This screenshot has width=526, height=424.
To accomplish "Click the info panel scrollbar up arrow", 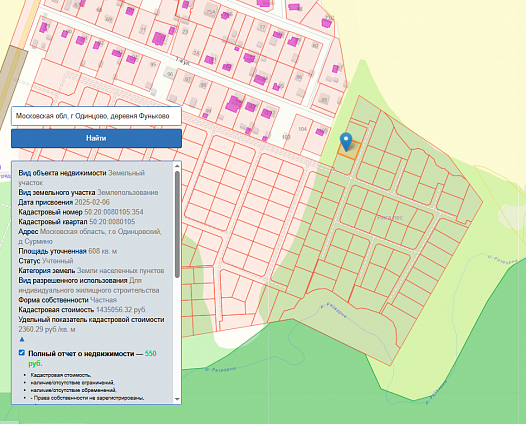I will point(177,166).
